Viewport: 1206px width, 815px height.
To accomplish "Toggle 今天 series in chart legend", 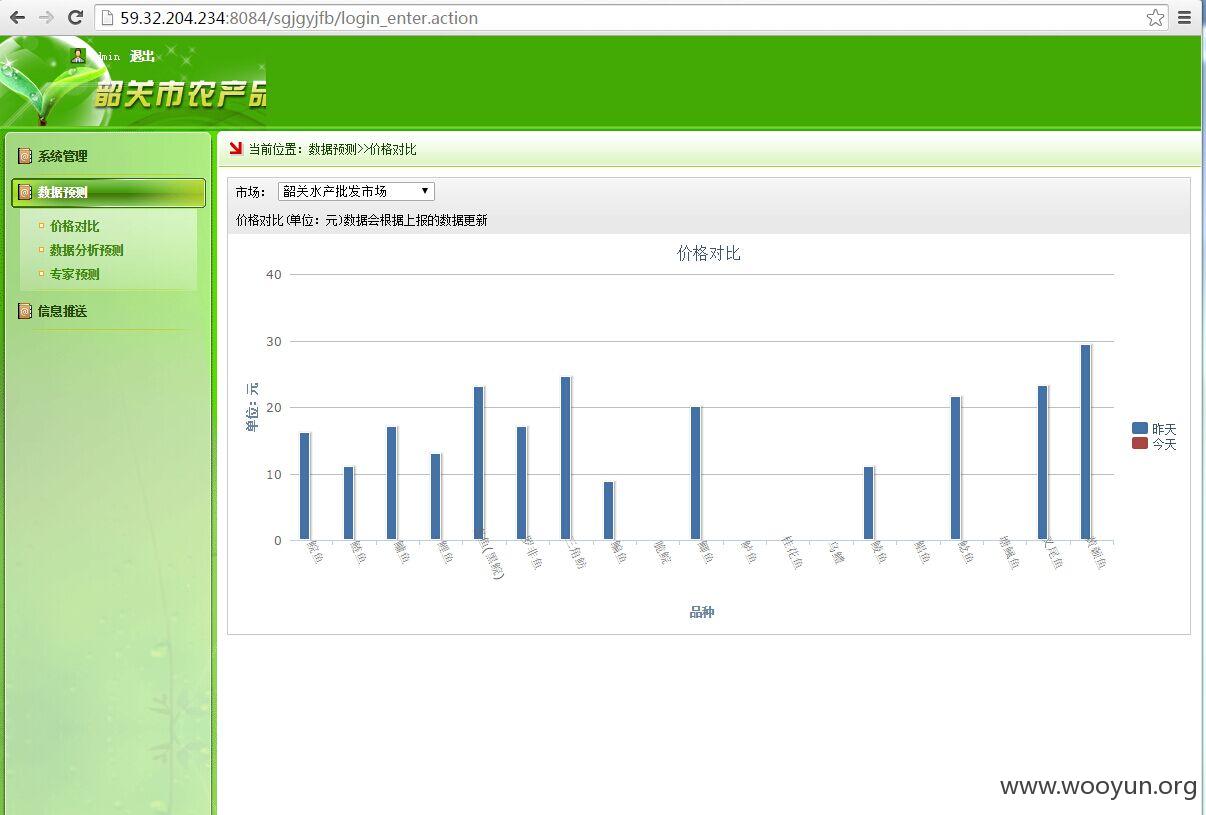I will coord(1154,443).
